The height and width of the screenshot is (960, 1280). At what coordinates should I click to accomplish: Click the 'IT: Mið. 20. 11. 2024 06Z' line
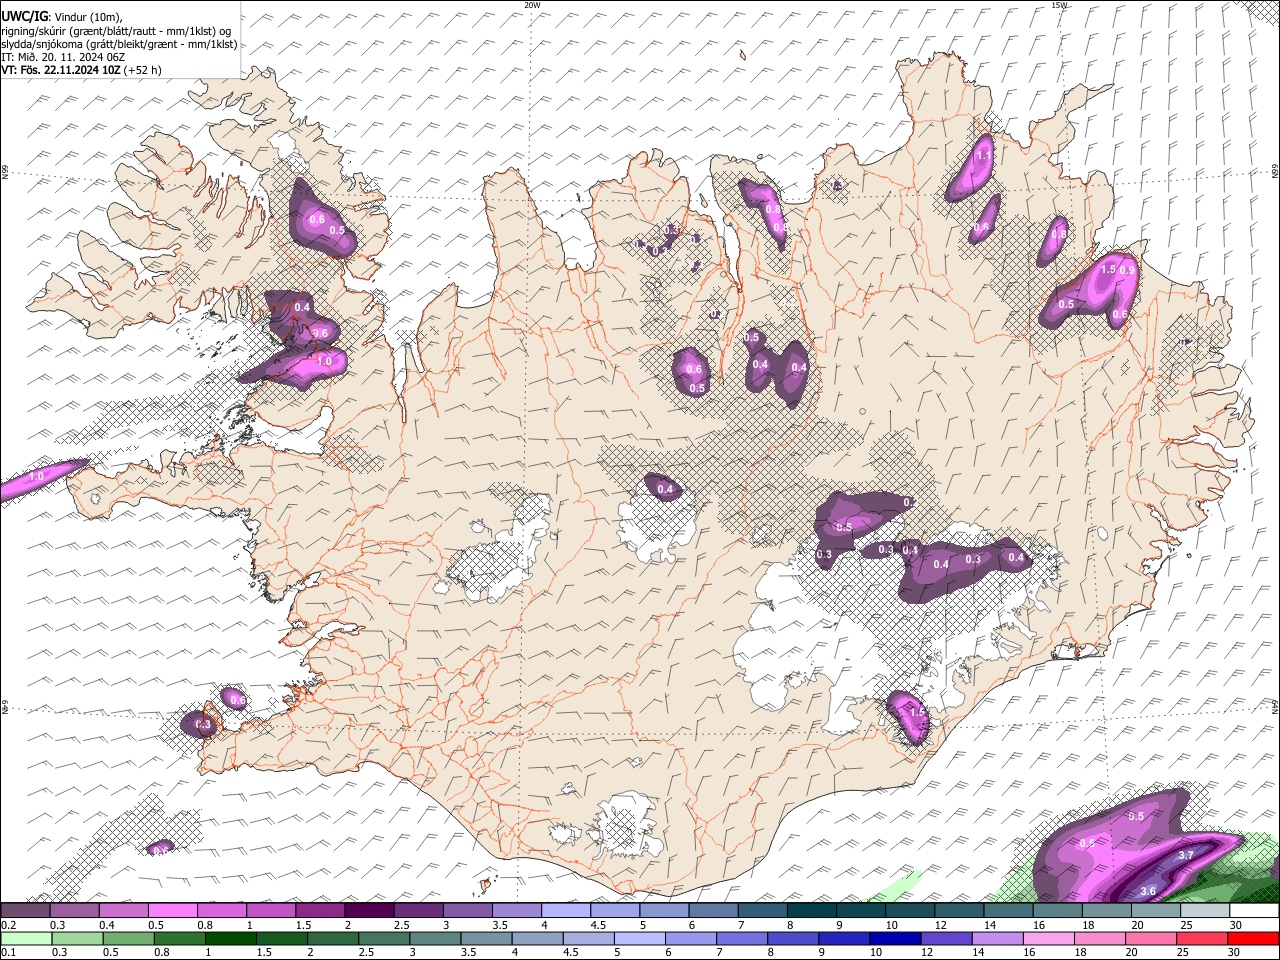(x=63, y=57)
